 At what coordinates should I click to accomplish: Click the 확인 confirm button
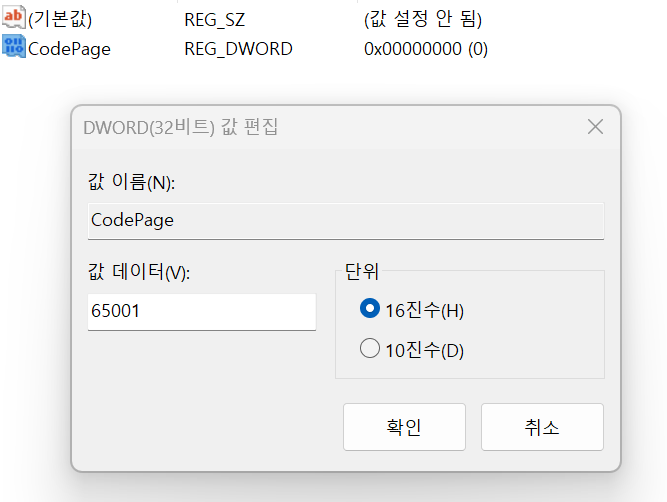(404, 427)
